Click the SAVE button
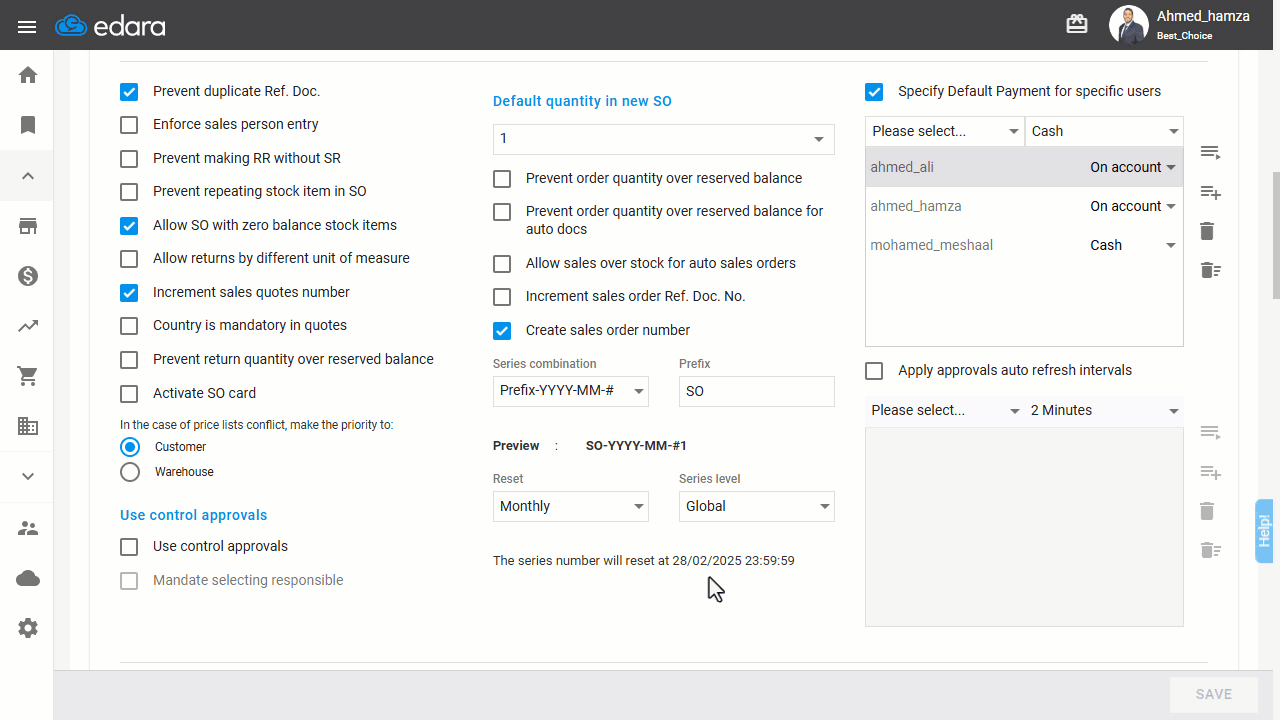The height and width of the screenshot is (720, 1280). point(1214,694)
